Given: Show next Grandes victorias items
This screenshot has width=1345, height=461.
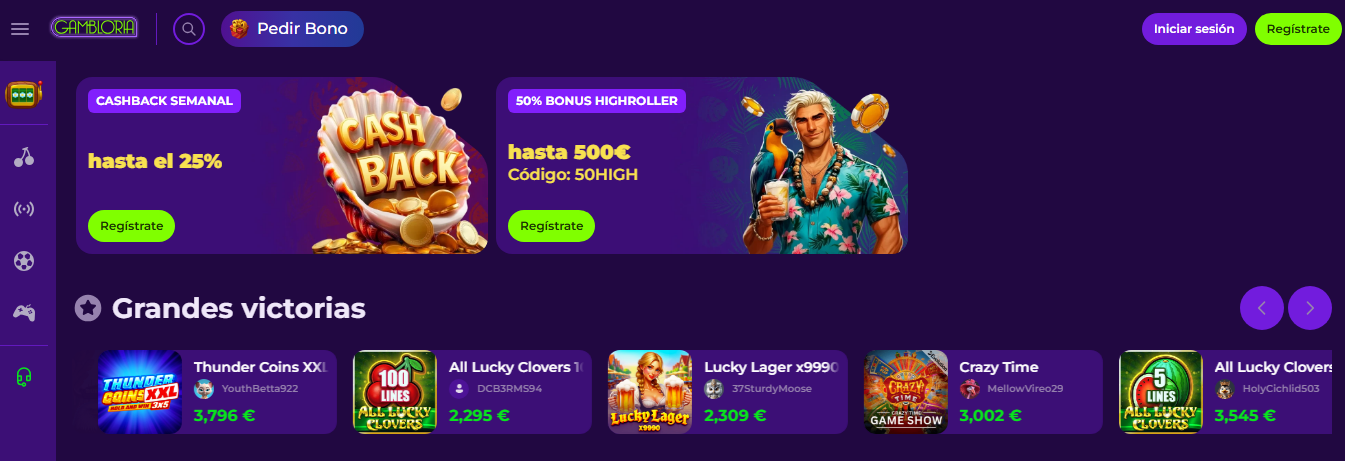Looking at the screenshot, I should tap(1310, 308).
